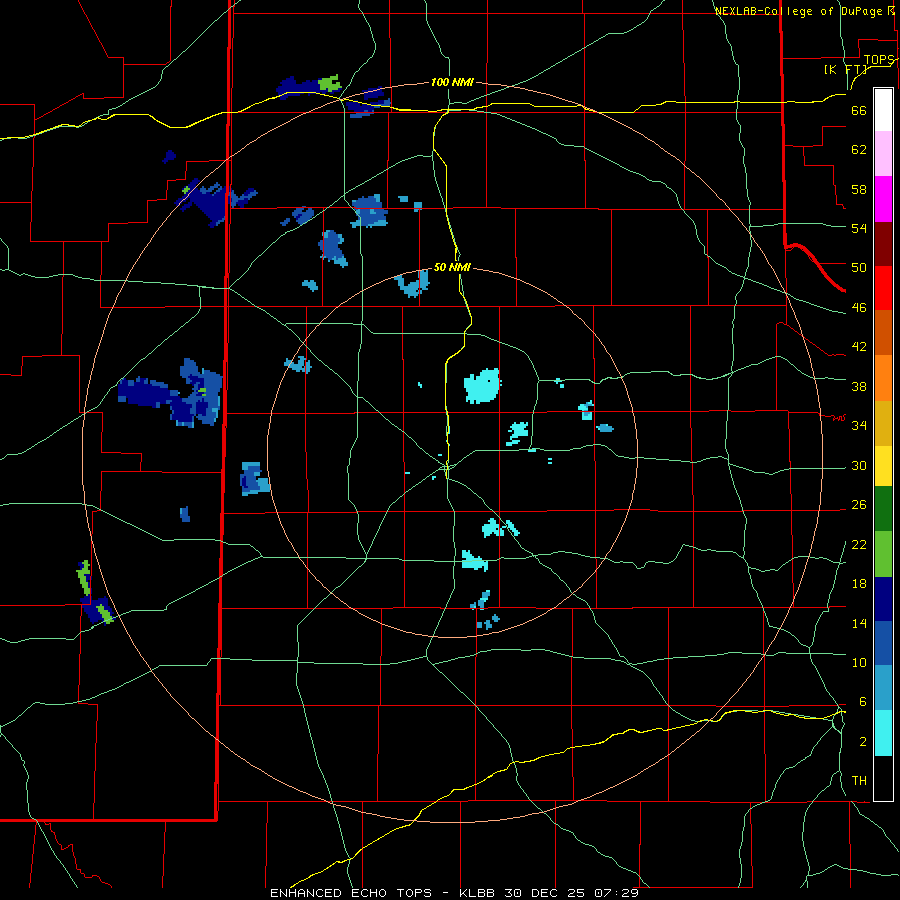The width and height of the screenshot is (900, 900).
Task: Select the '50' legend value
Action: point(859,268)
